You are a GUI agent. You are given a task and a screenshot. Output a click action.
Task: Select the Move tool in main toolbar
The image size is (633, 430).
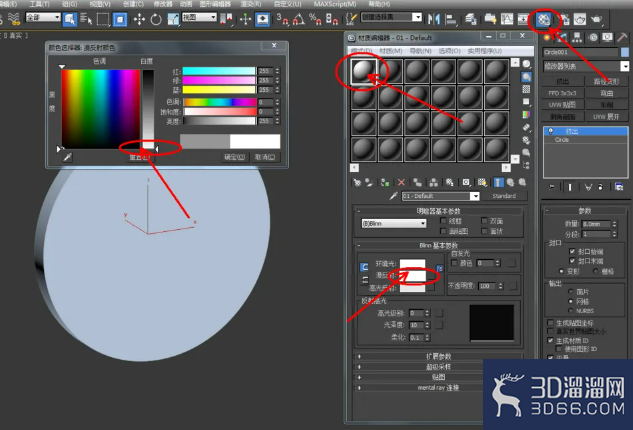tap(139, 19)
